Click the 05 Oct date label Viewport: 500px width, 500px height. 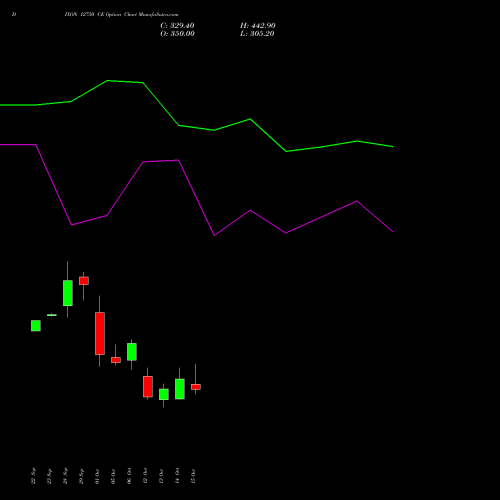(113, 476)
